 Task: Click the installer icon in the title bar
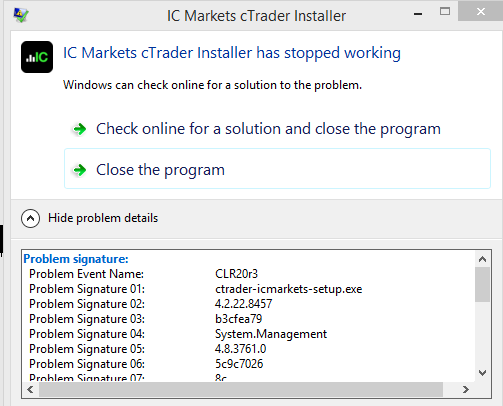coord(21,15)
